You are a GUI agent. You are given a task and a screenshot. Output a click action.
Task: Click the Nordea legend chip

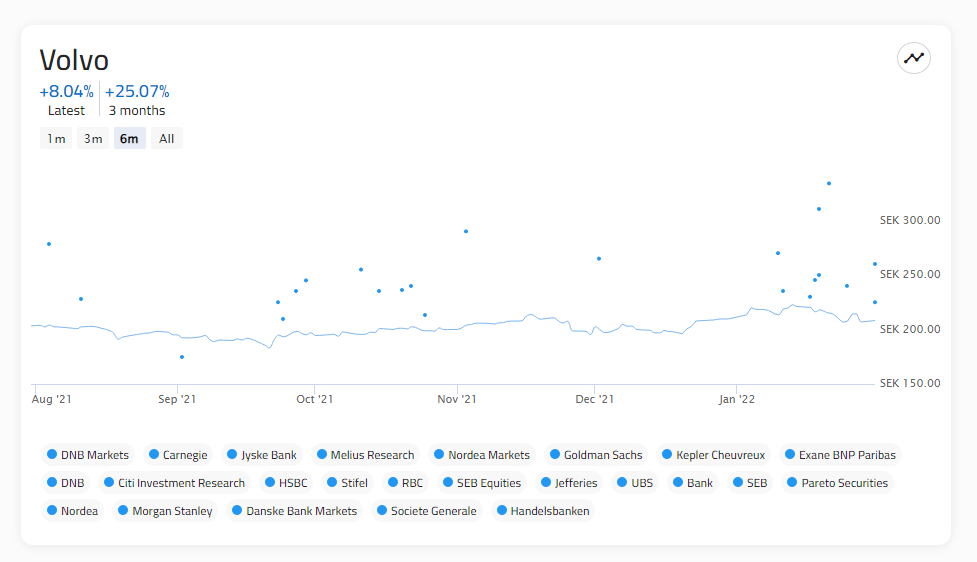tap(72, 511)
